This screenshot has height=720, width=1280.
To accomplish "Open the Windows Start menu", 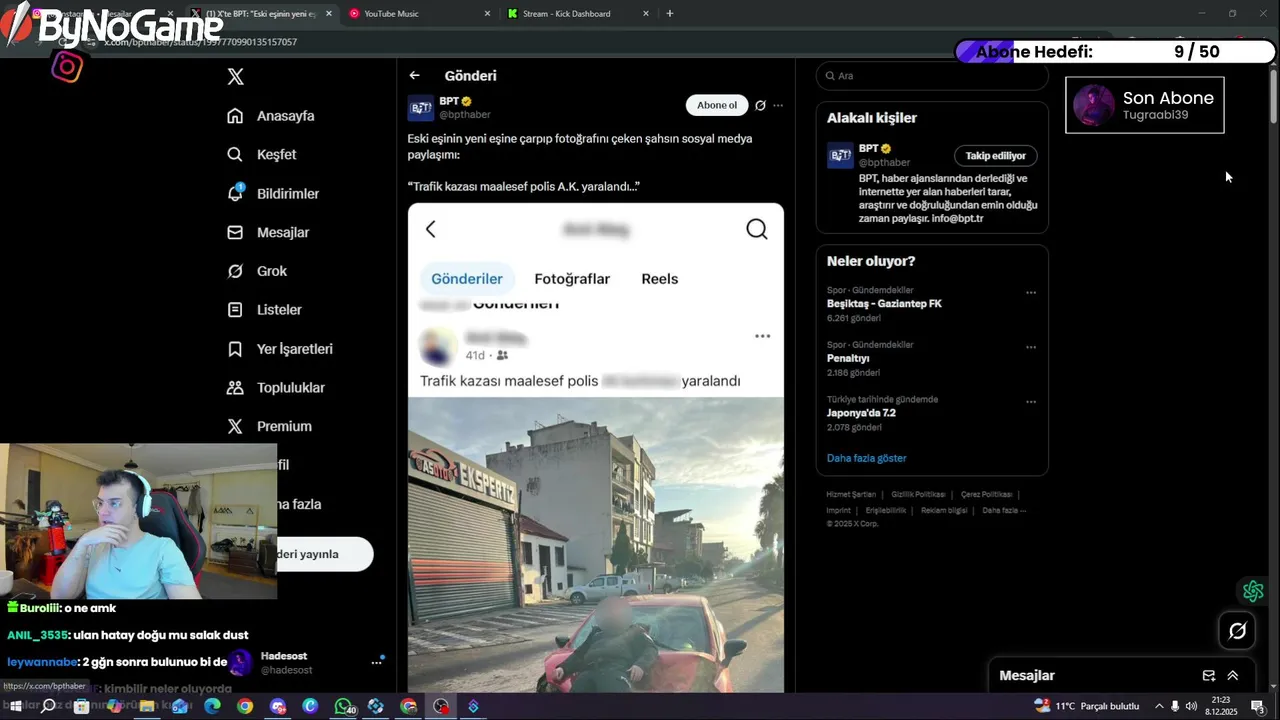I will click(16, 706).
